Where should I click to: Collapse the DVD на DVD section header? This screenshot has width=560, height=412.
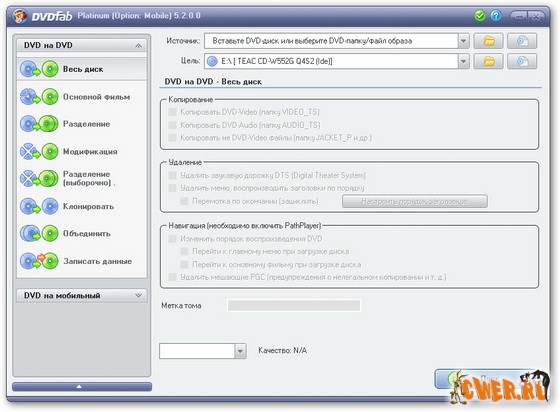(x=82, y=45)
